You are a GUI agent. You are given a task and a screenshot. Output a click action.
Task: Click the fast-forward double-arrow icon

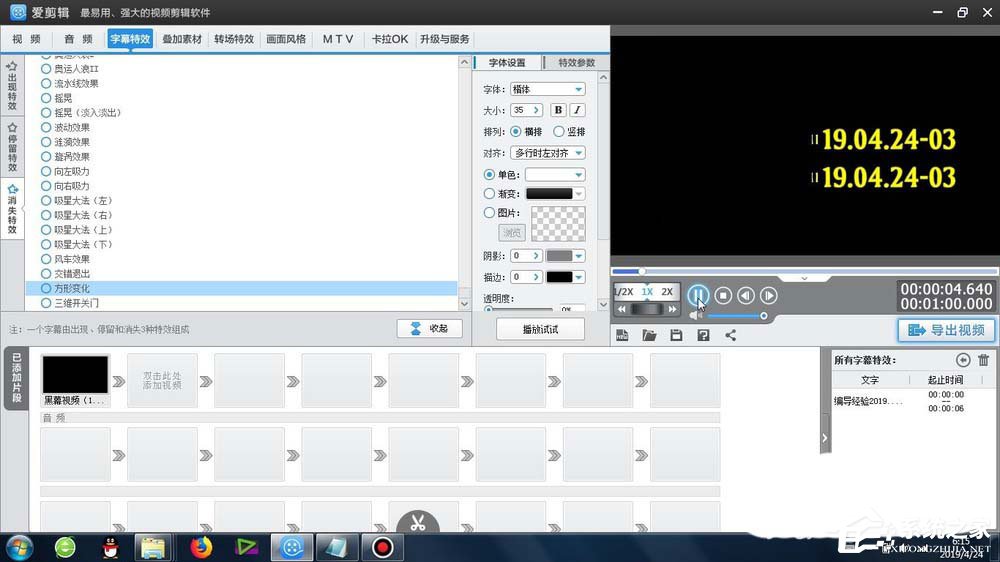[672, 309]
